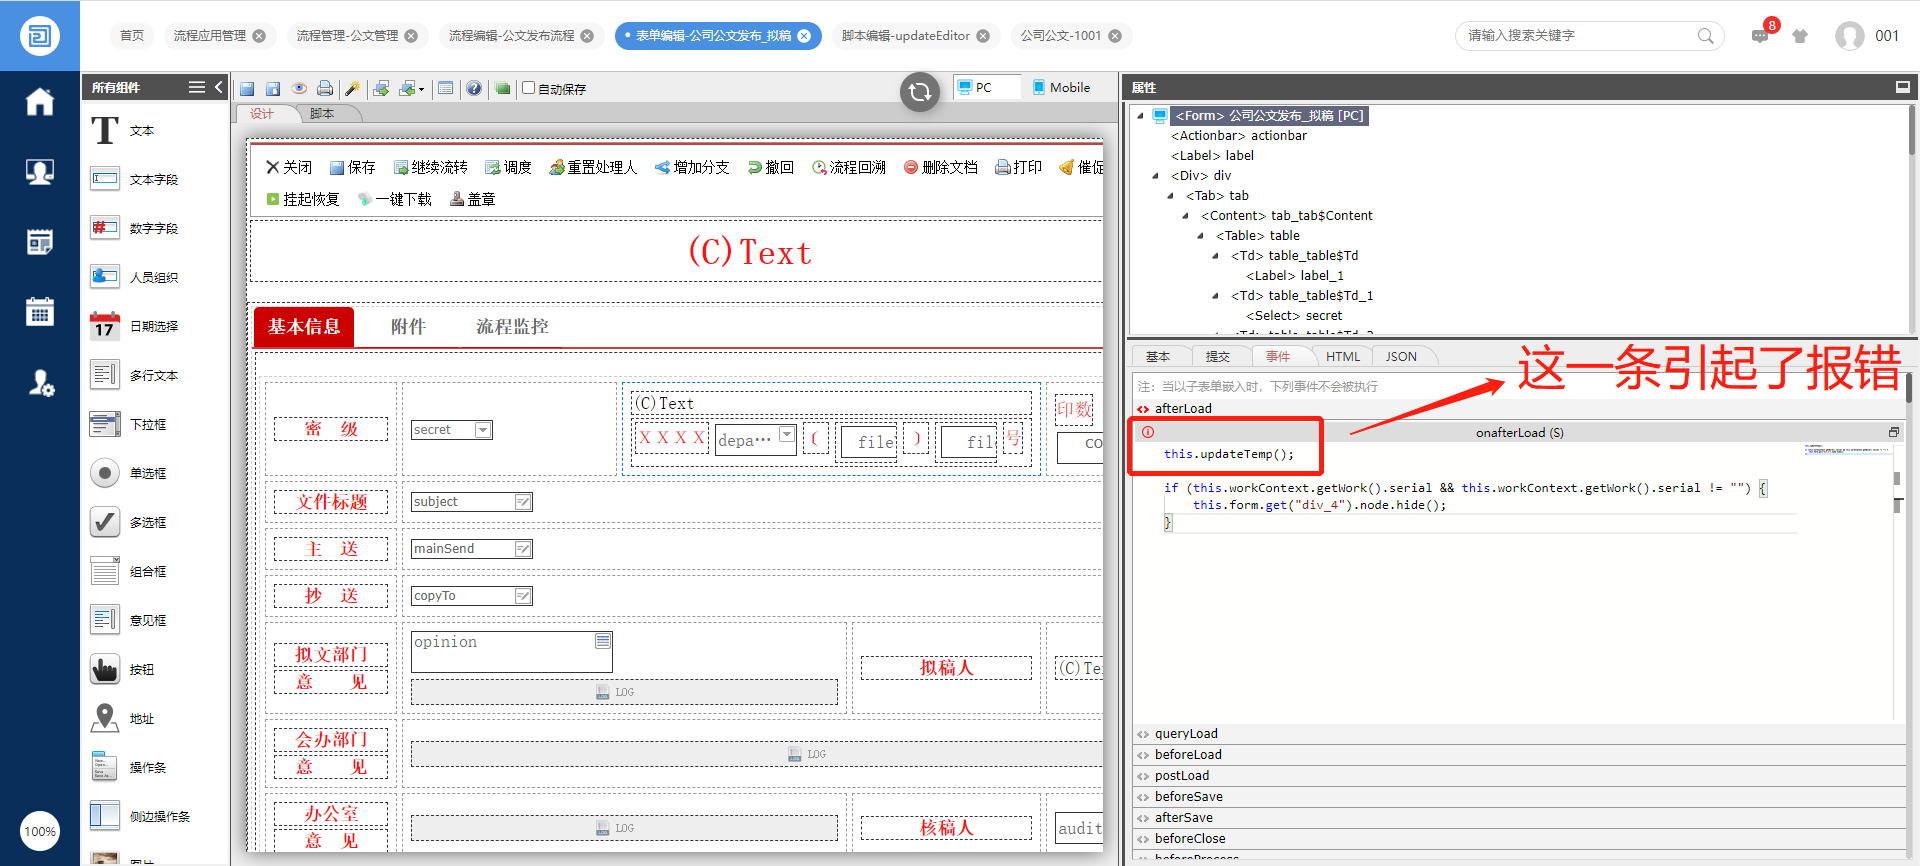Viewport: 1920px width, 866px height.
Task: Click the round refresh sync button
Action: [919, 92]
